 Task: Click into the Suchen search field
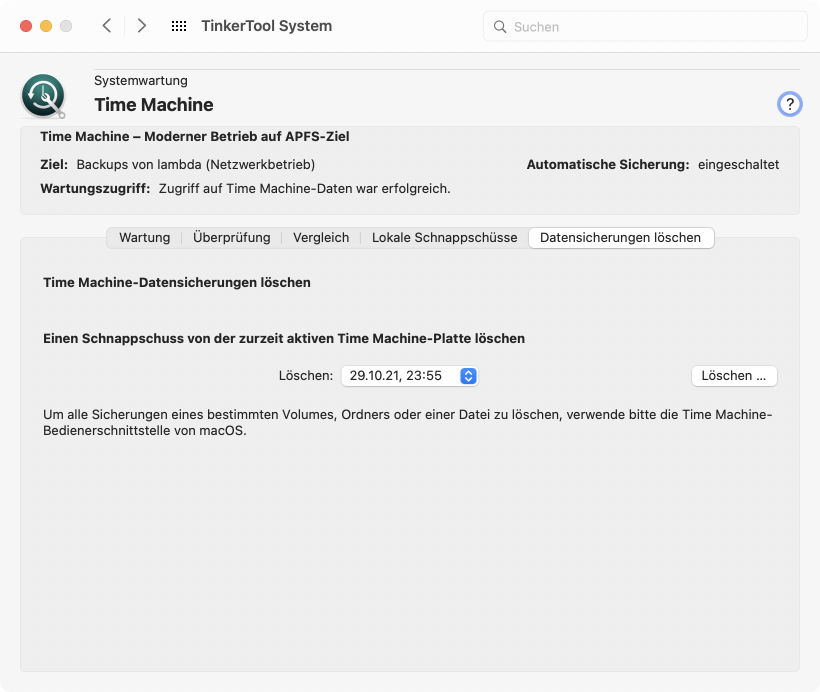click(645, 27)
